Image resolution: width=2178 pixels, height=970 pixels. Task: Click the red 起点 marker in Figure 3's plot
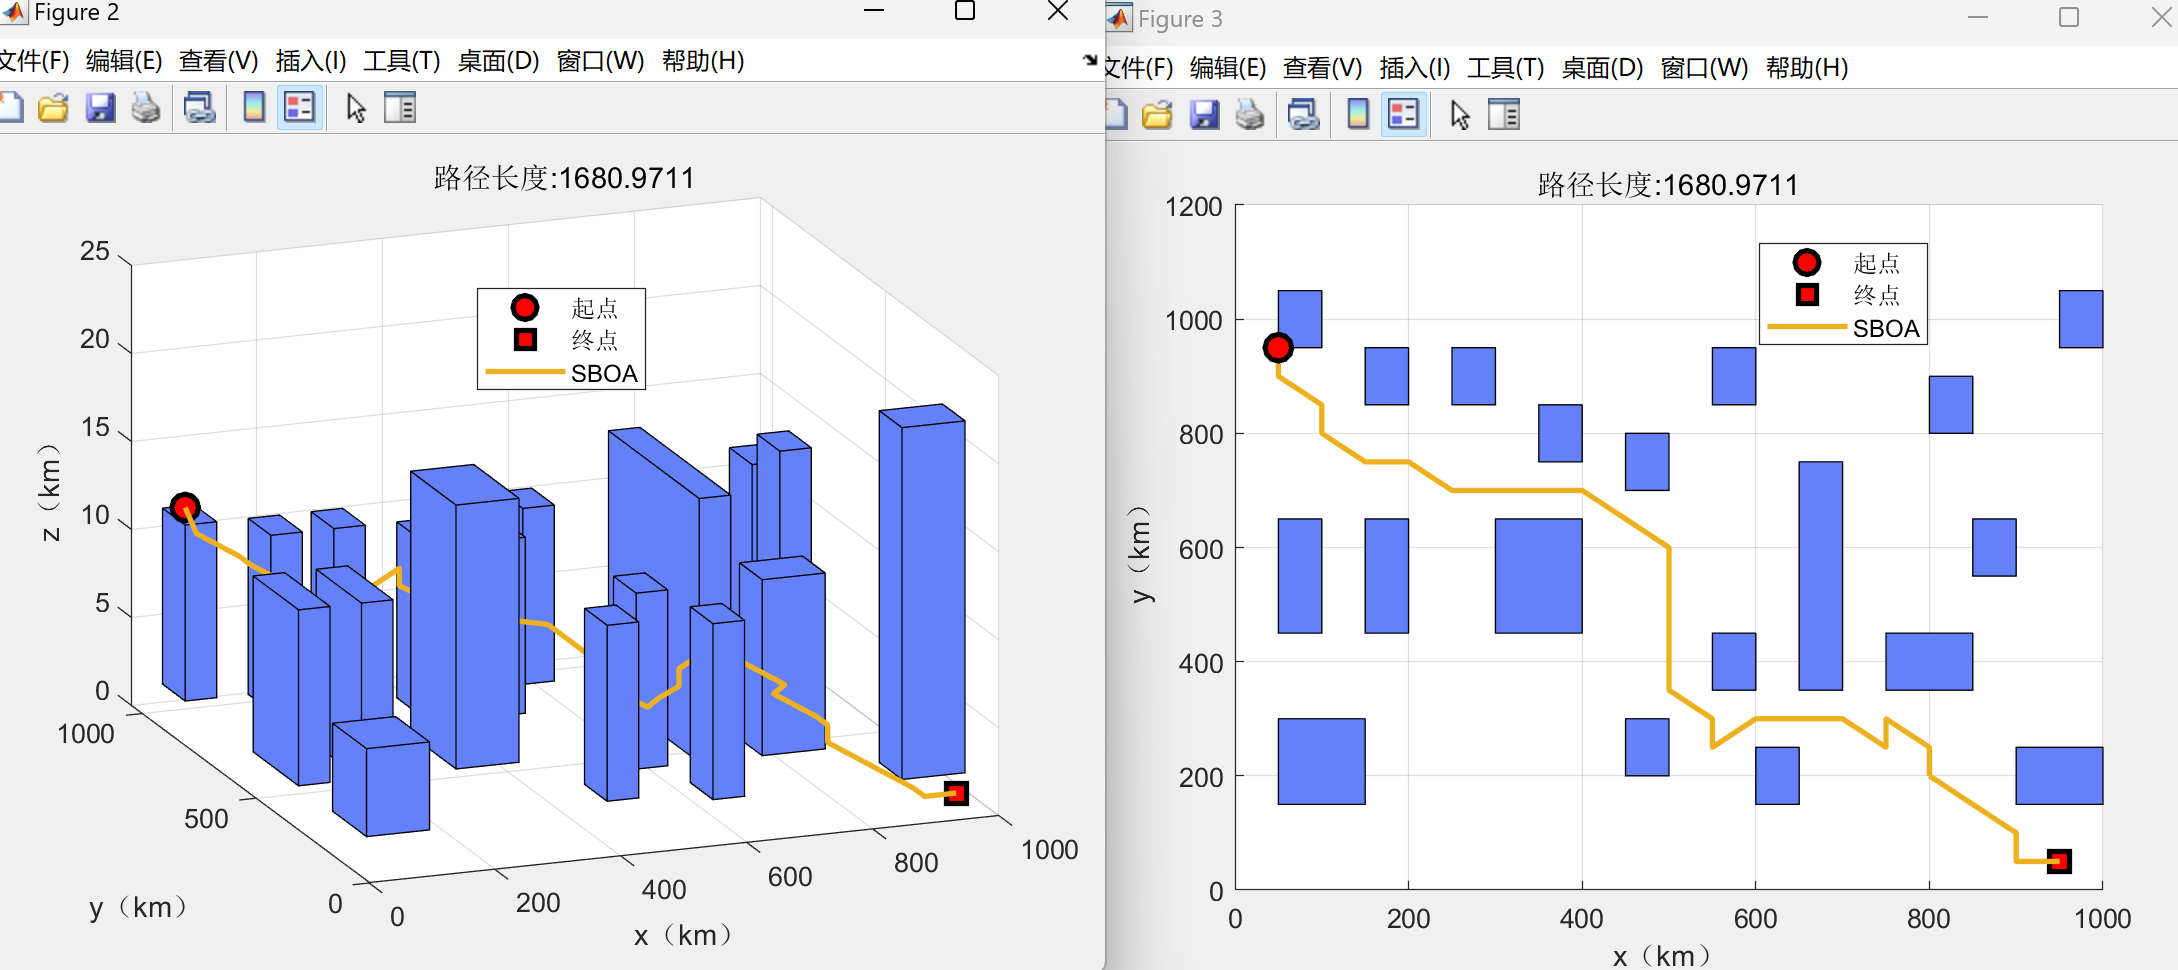[1279, 347]
